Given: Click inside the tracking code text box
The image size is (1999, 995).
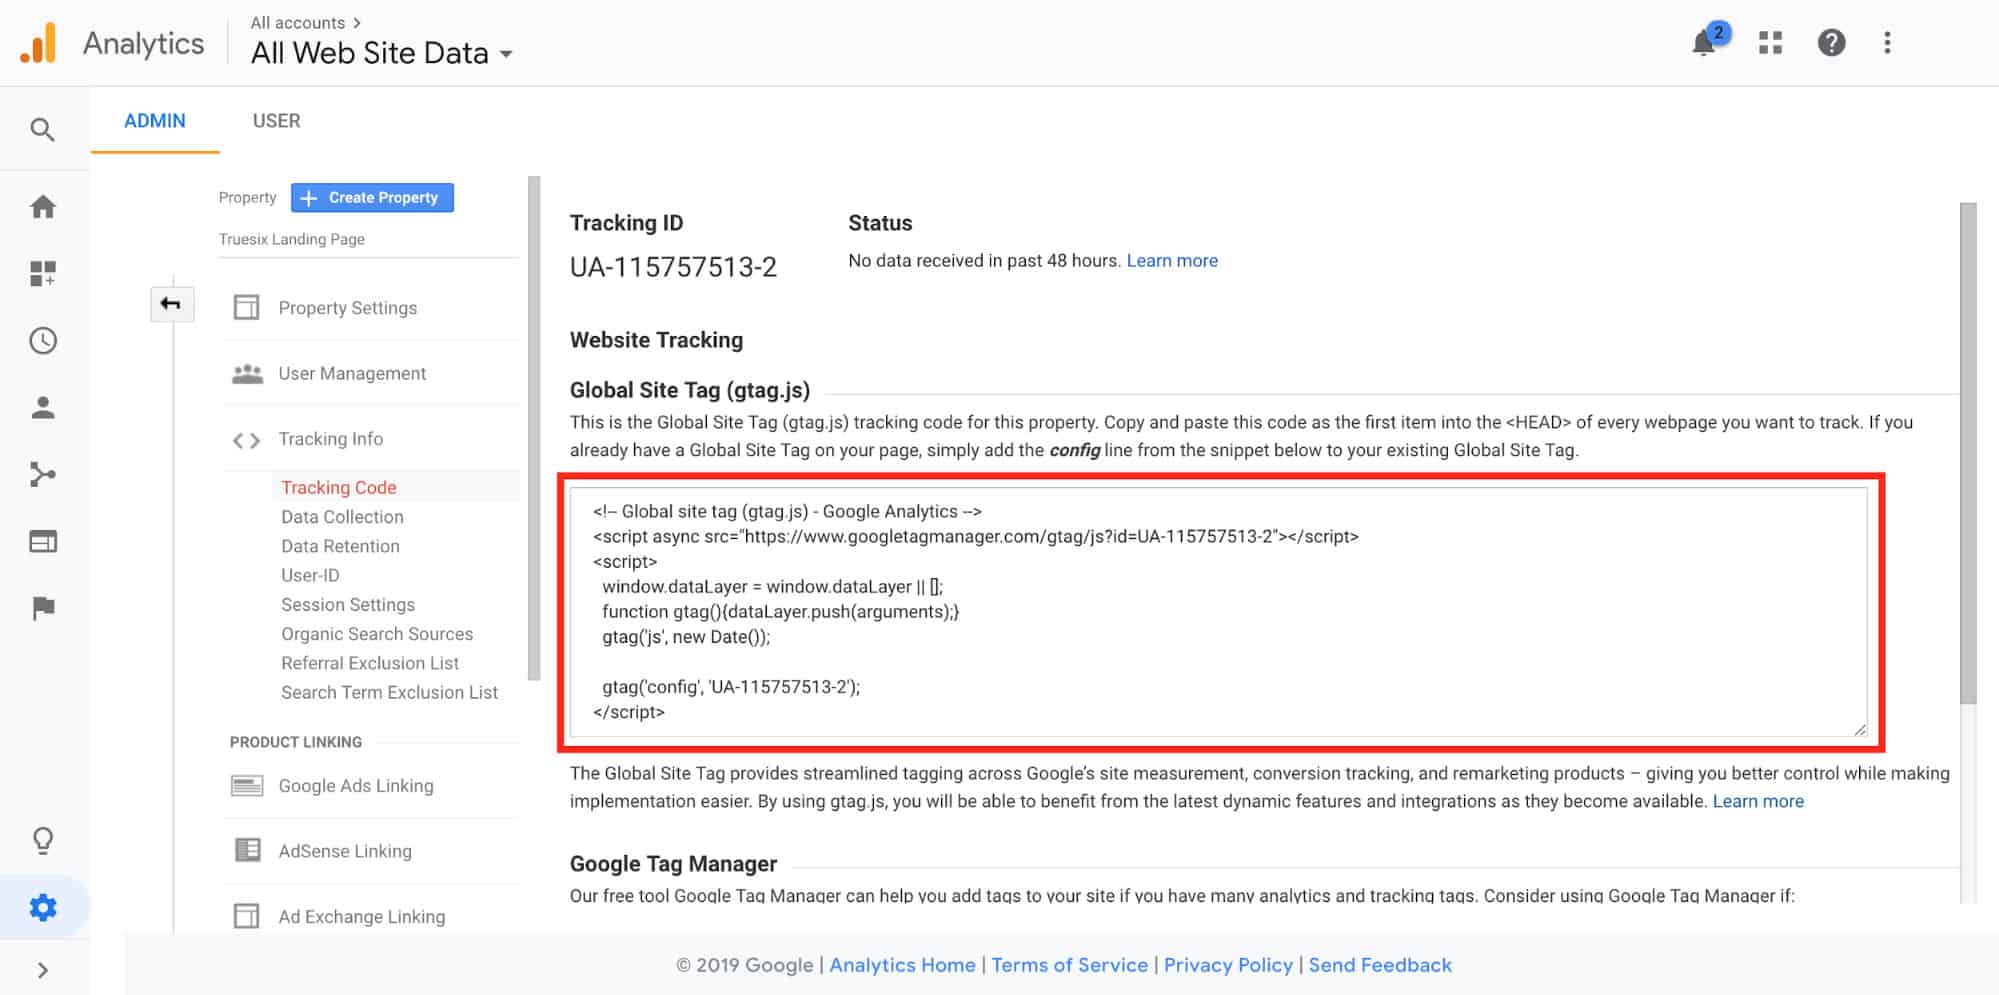Looking at the screenshot, I should (1218, 612).
